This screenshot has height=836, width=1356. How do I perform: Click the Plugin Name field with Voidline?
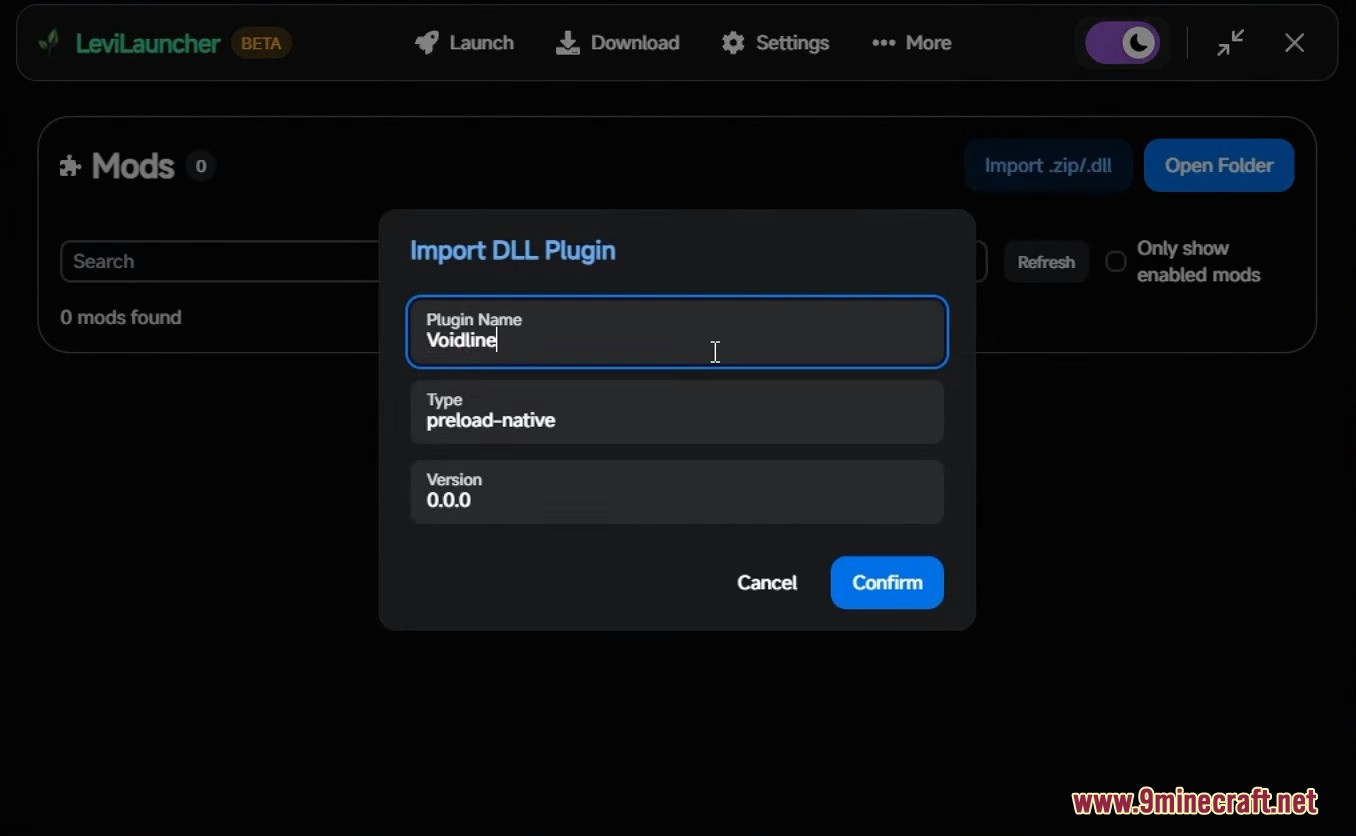(676, 332)
